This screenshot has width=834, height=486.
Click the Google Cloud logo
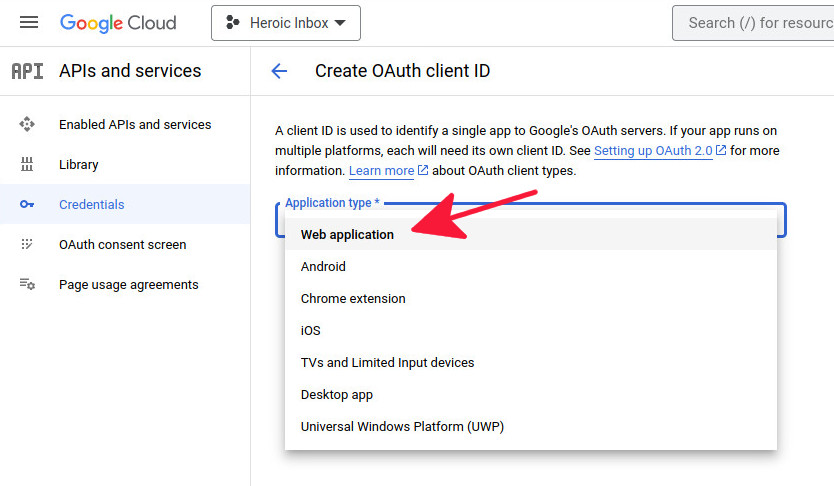(118, 23)
